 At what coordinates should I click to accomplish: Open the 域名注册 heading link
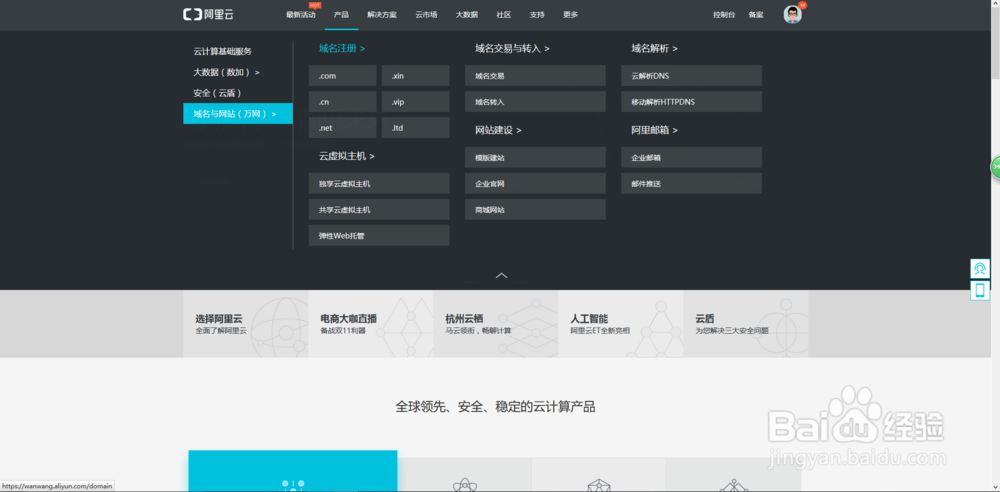click(342, 48)
